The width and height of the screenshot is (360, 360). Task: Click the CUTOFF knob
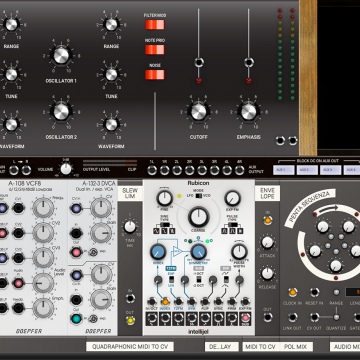tap(199, 111)
